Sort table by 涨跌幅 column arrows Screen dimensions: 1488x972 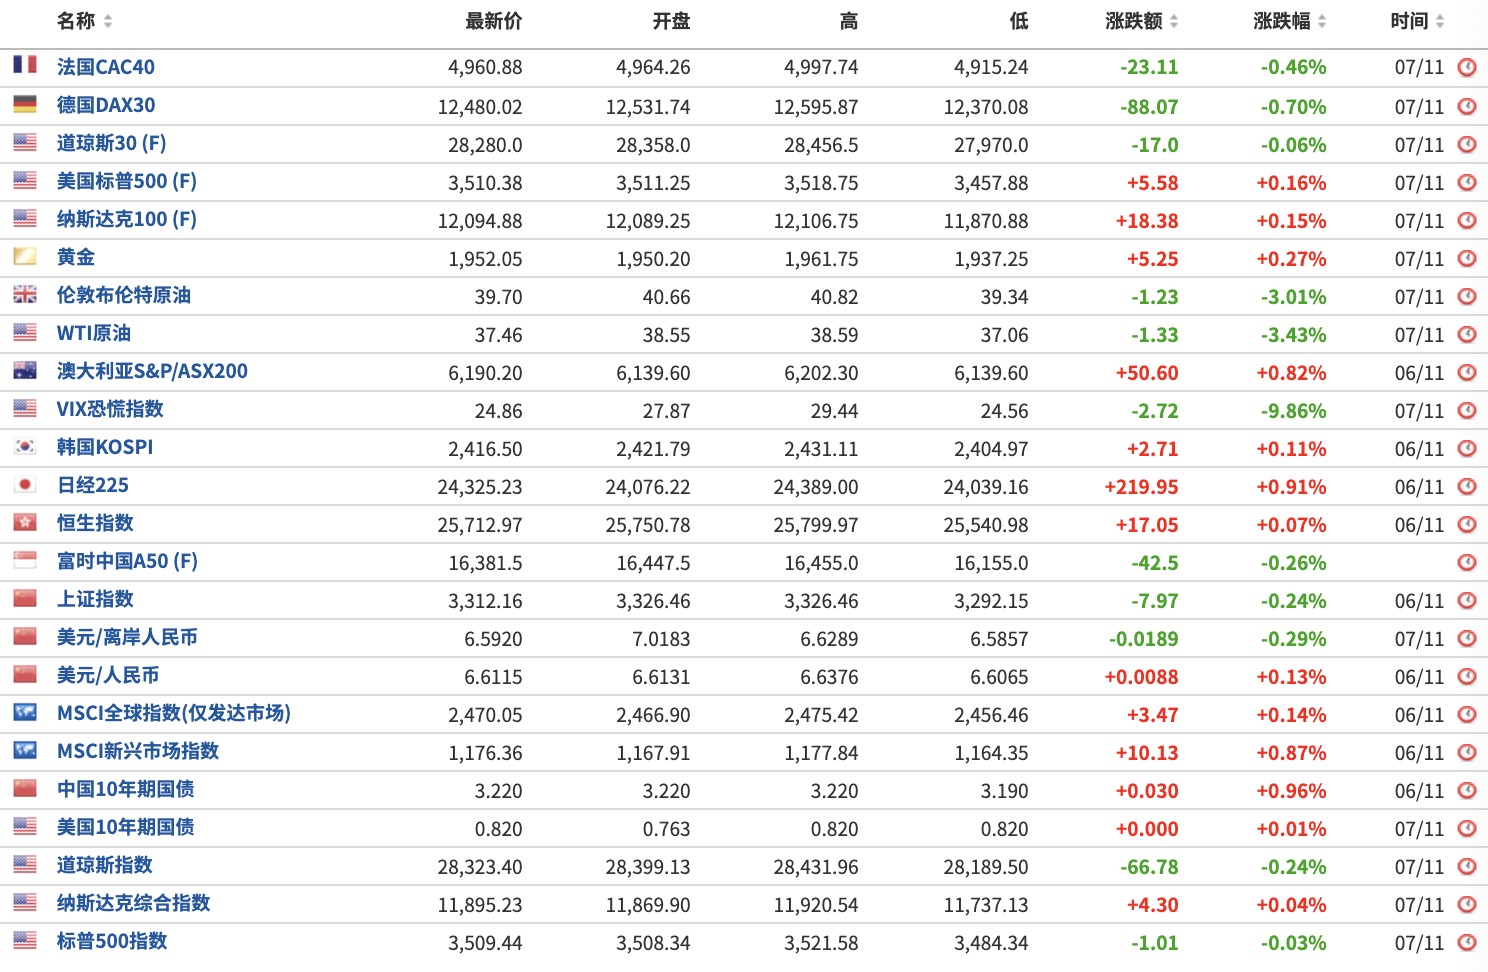[x=1322, y=21]
